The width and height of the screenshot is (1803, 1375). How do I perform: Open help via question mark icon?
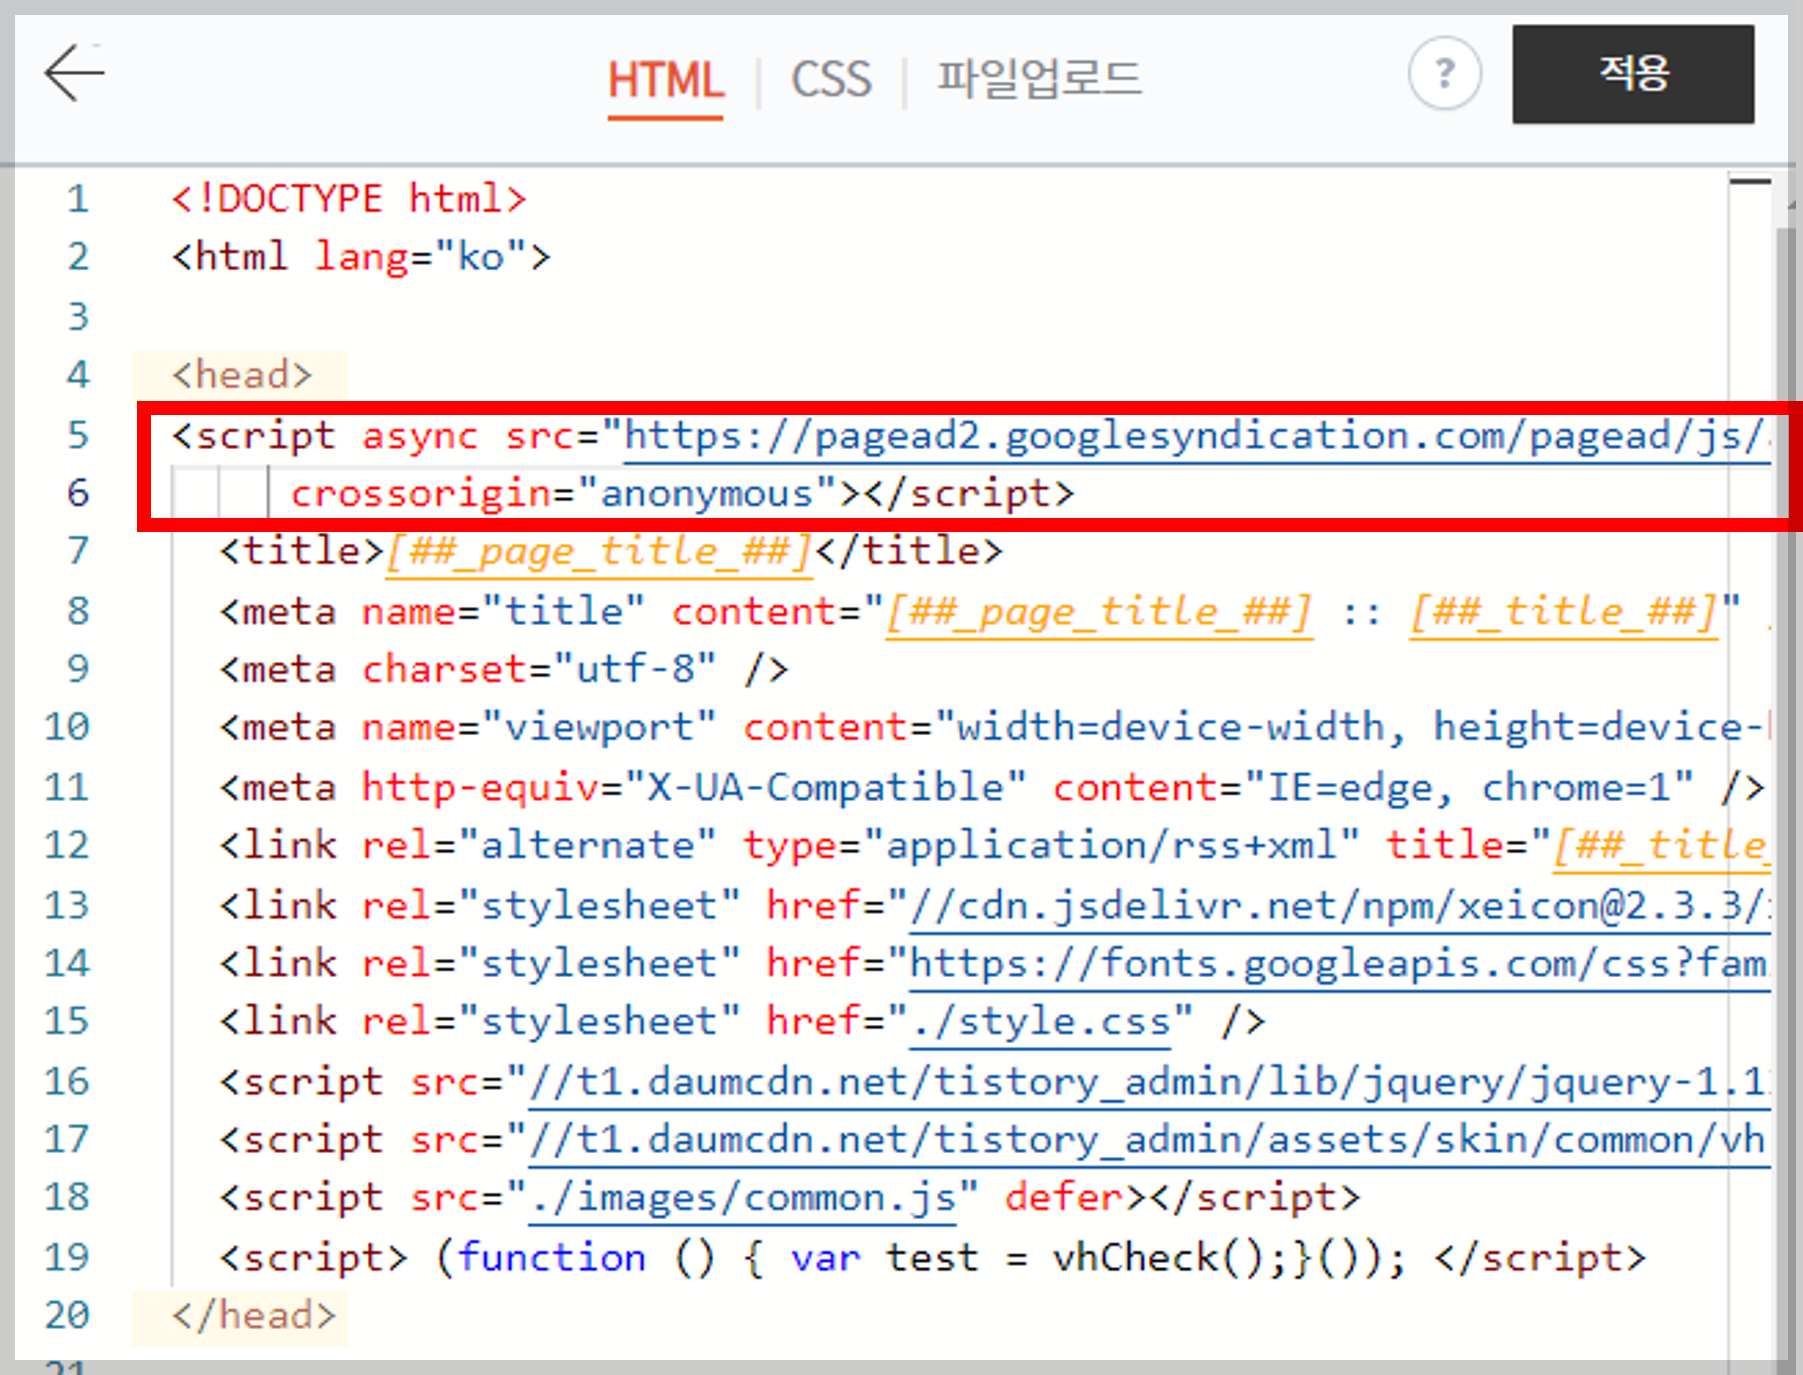coord(1444,73)
